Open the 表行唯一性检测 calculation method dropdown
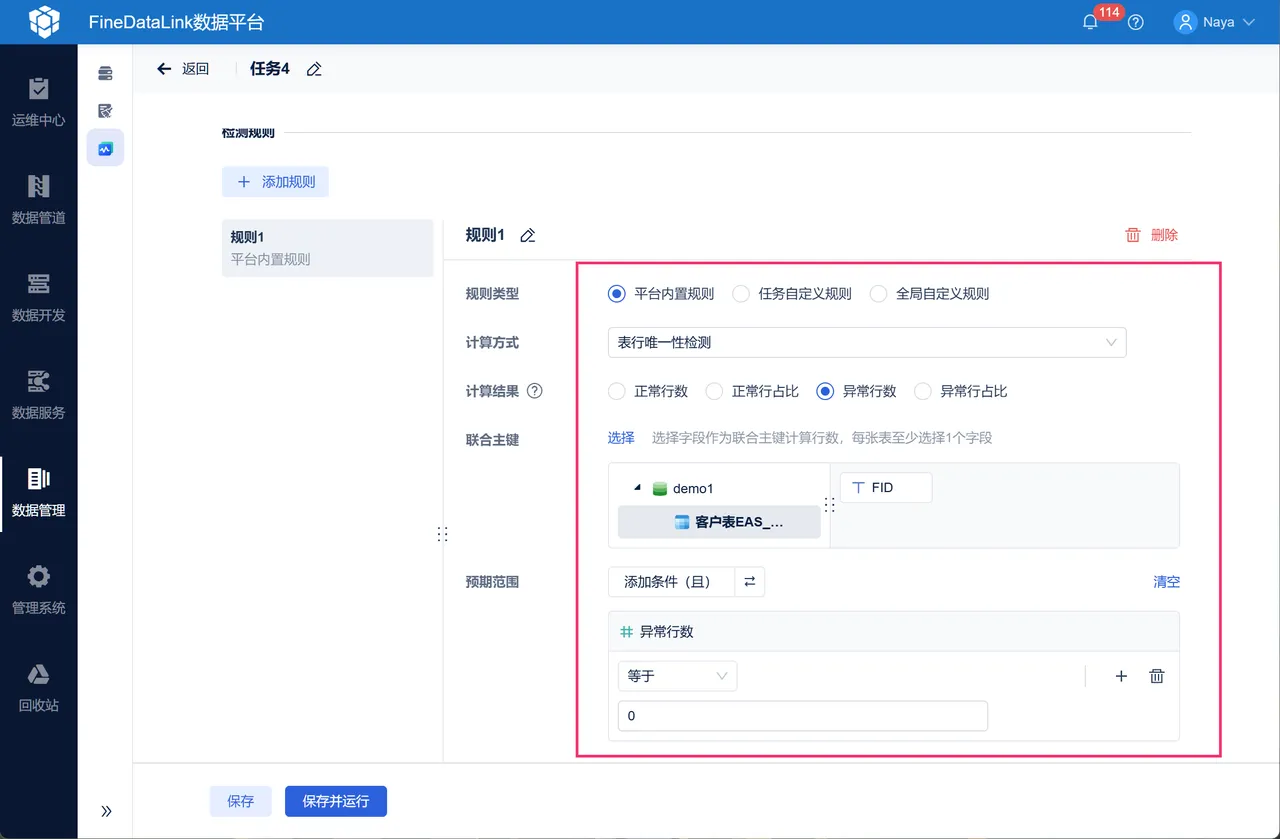The height and width of the screenshot is (839, 1280). pyautogui.click(x=867, y=342)
